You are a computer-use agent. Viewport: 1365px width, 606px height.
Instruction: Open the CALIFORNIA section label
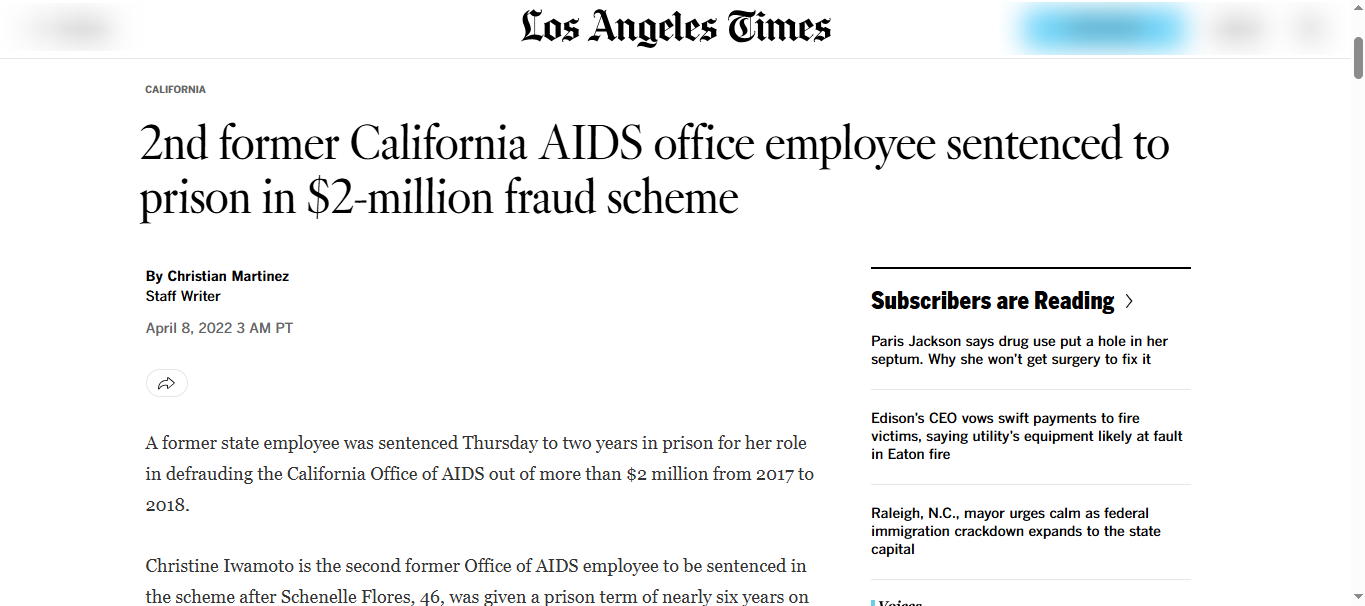[175, 89]
